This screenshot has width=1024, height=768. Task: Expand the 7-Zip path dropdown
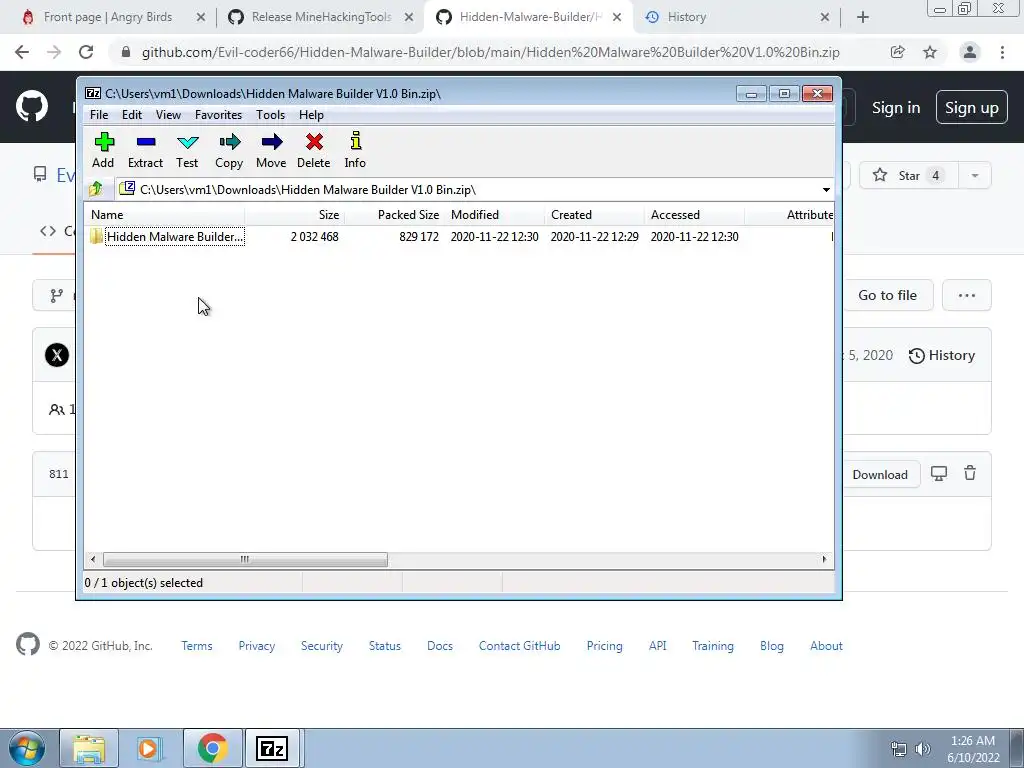(x=826, y=189)
